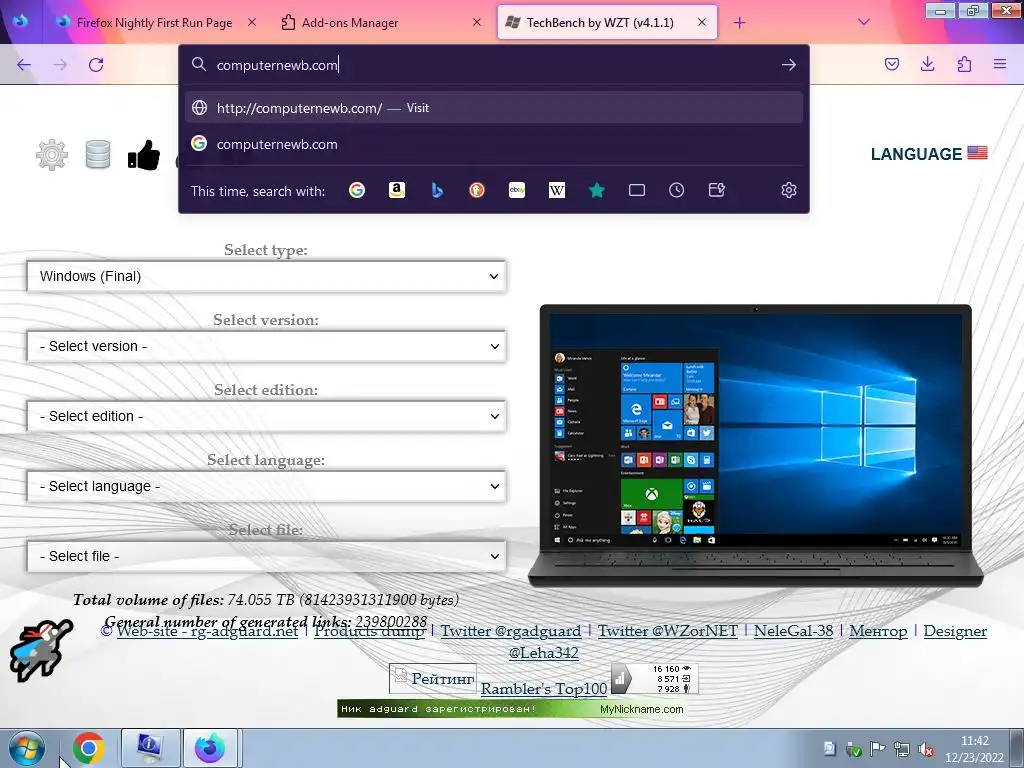Click inside the address bar text field

point(493,65)
